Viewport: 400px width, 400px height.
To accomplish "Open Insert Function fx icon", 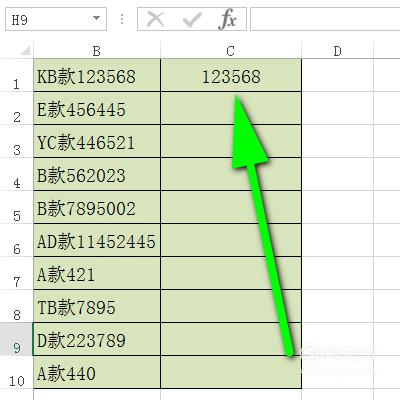I will coord(228,19).
